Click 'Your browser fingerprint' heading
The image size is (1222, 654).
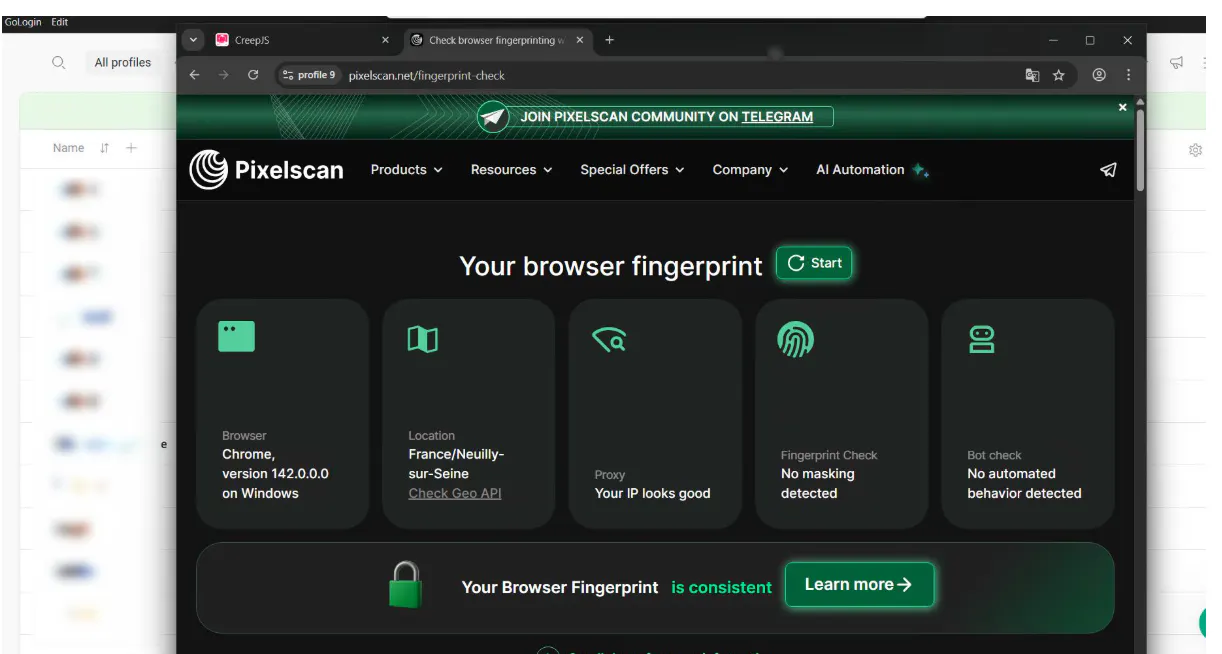611,266
